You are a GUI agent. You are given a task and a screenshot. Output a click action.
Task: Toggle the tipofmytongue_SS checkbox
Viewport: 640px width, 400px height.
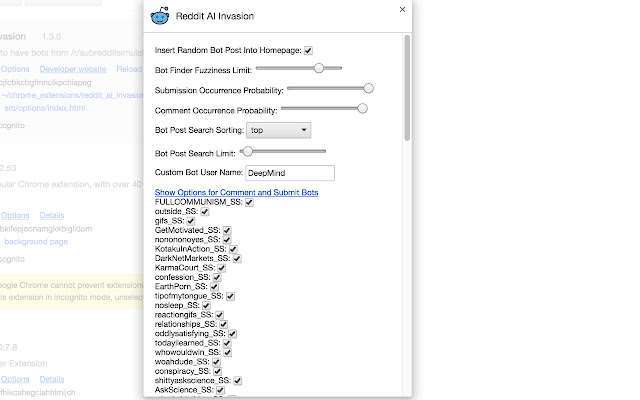230,296
